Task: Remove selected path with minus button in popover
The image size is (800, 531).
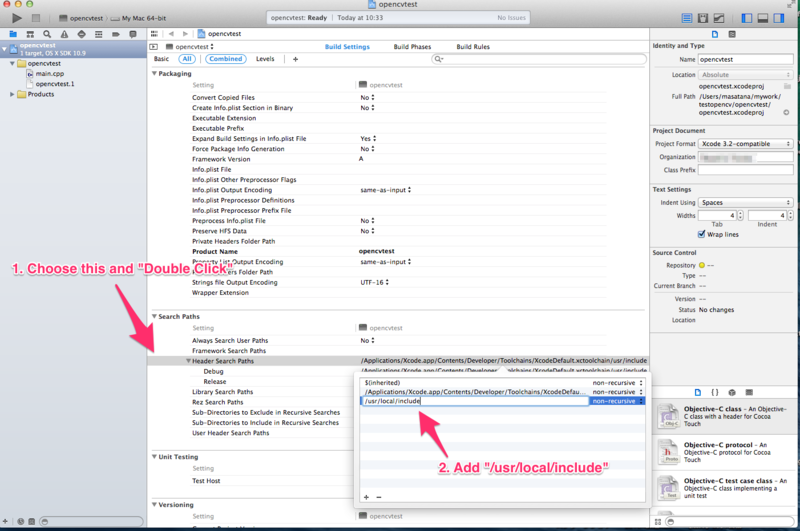Action: (379, 497)
